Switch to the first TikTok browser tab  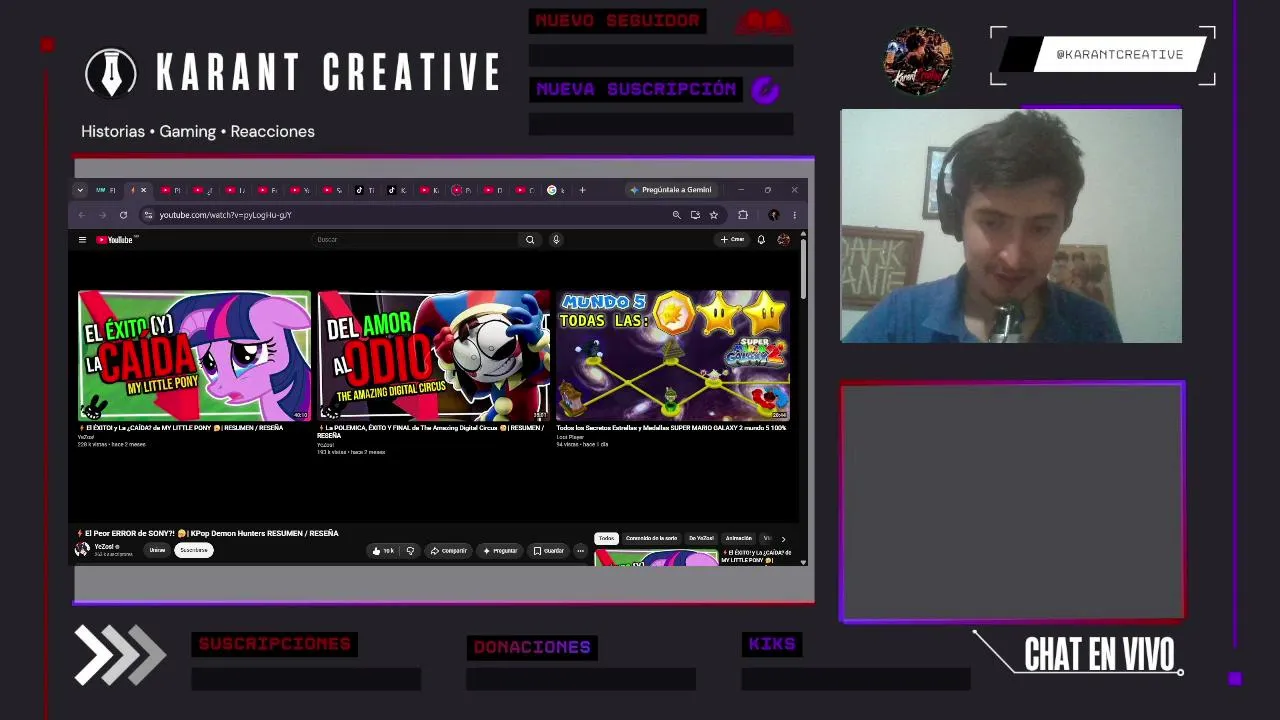364,190
